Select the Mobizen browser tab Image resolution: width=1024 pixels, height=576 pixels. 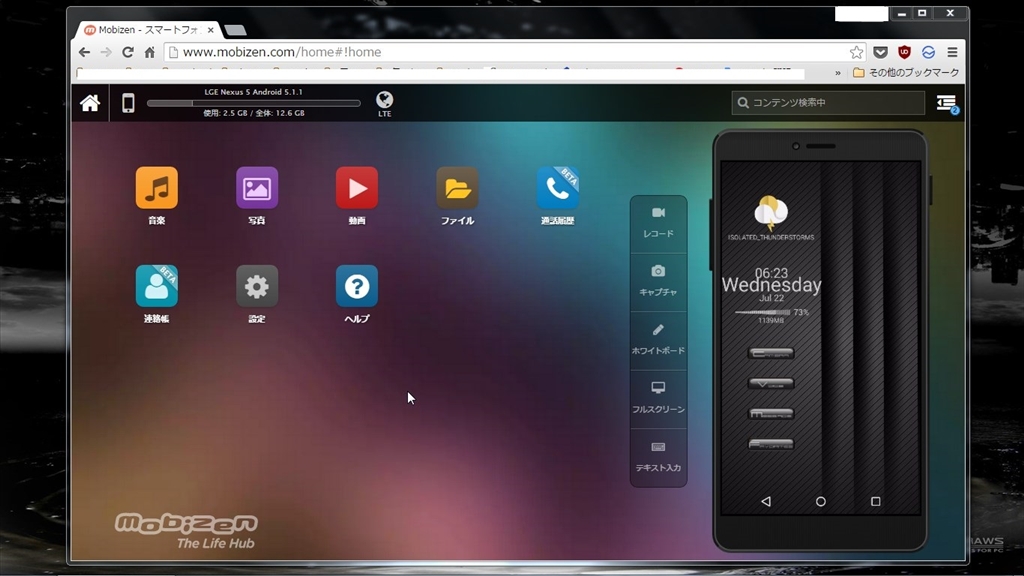click(x=148, y=30)
